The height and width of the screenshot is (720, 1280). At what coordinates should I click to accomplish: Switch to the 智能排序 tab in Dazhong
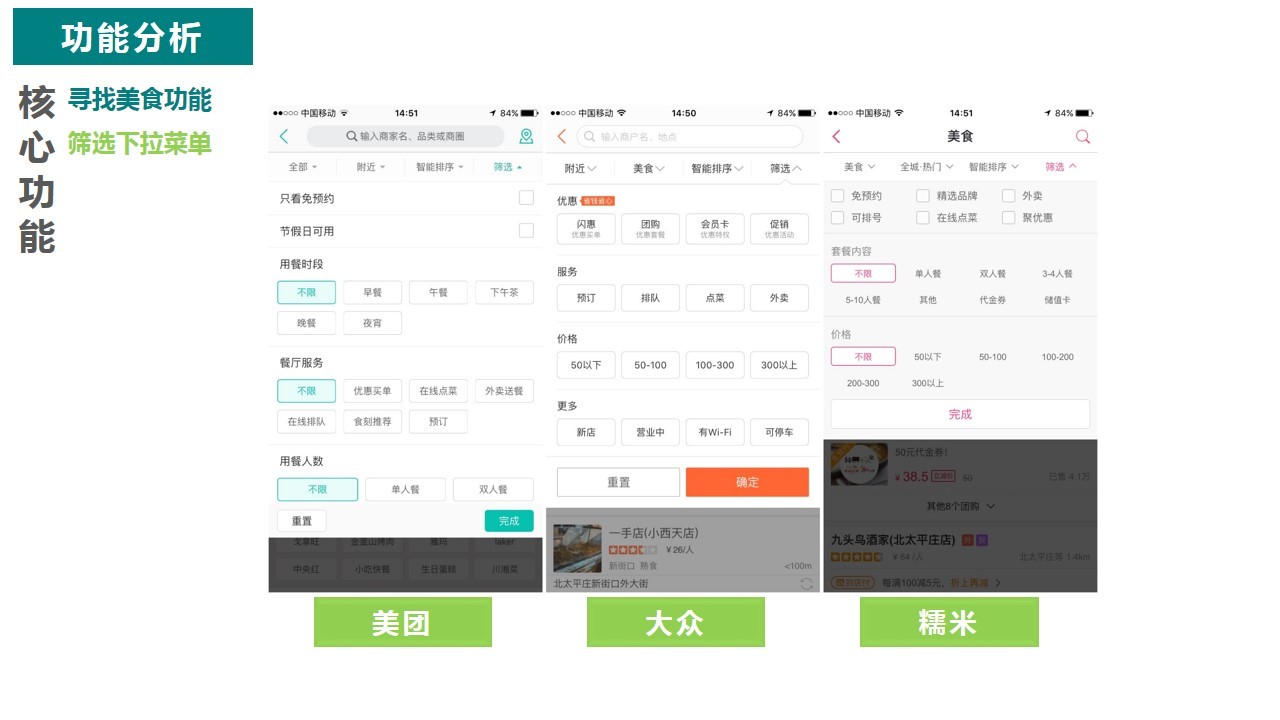(713, 167)
